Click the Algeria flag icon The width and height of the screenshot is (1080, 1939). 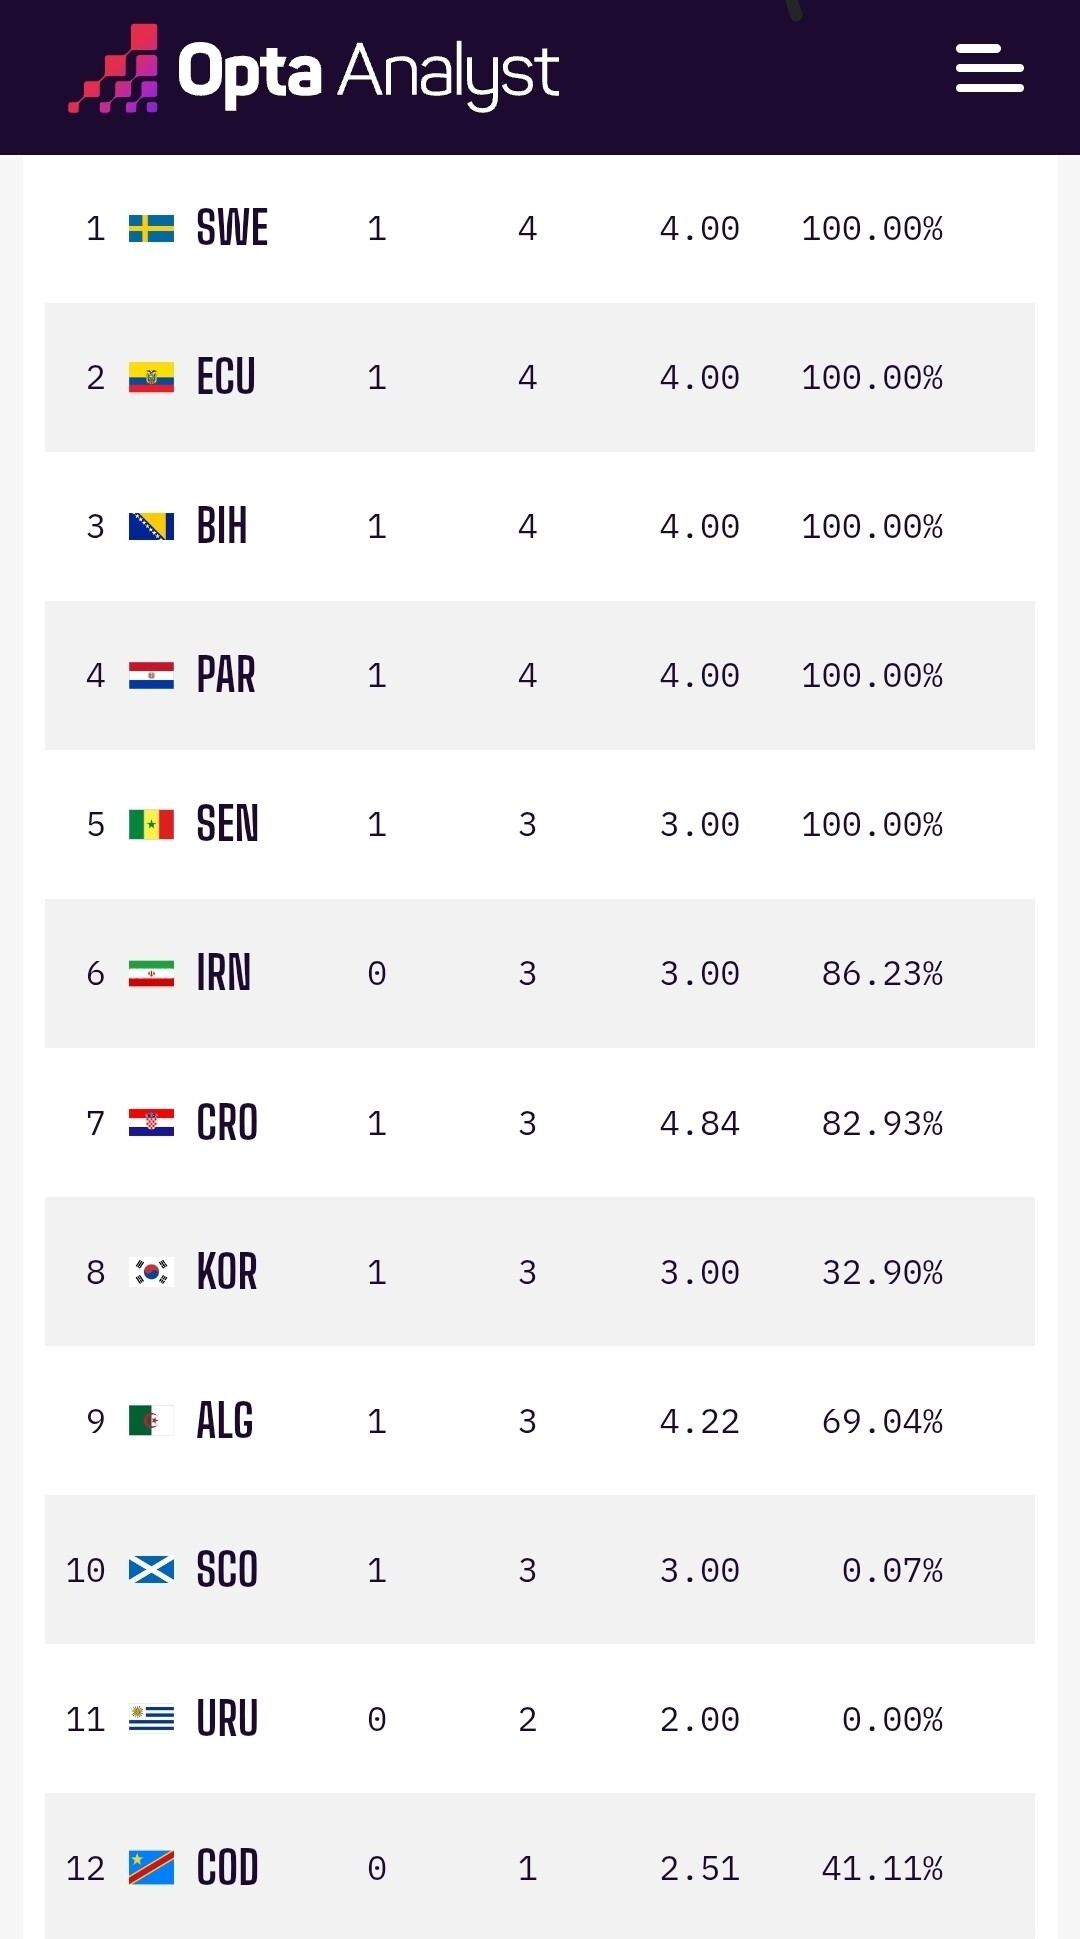pos(151,1422)
